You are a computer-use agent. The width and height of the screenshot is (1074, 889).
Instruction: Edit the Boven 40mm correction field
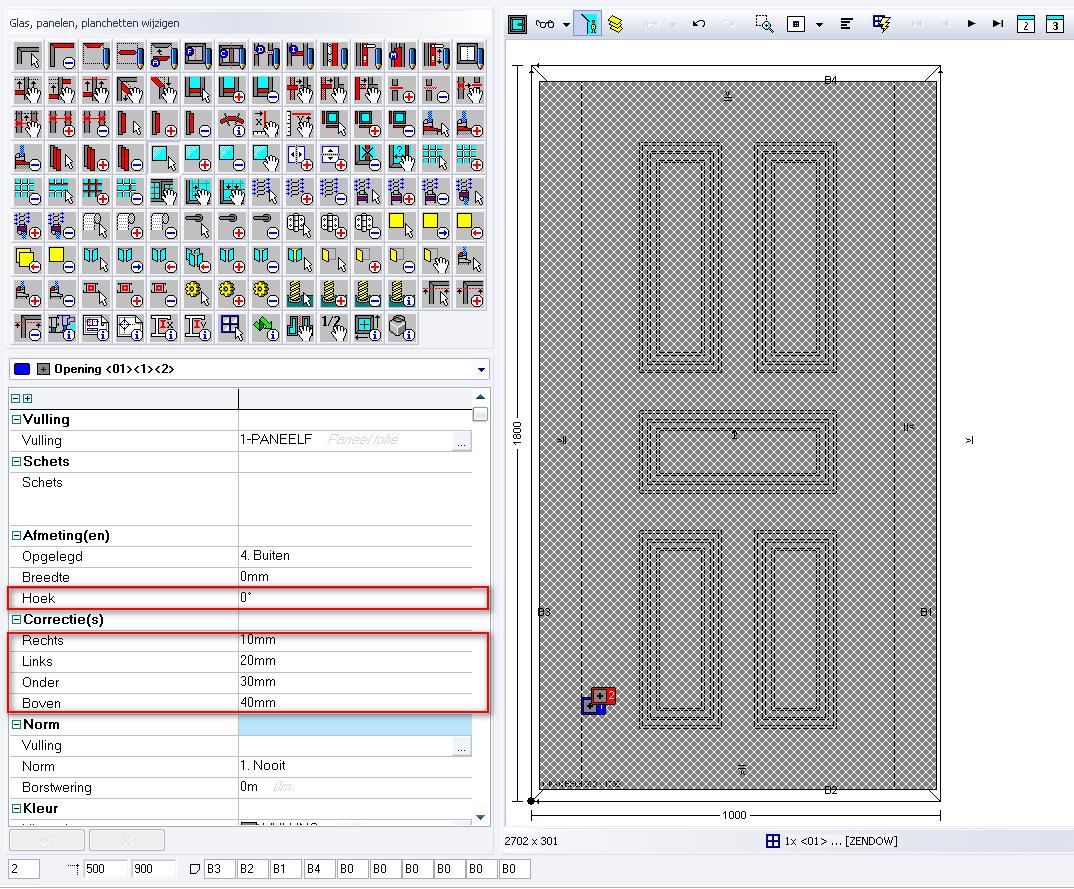coord(355,703)
